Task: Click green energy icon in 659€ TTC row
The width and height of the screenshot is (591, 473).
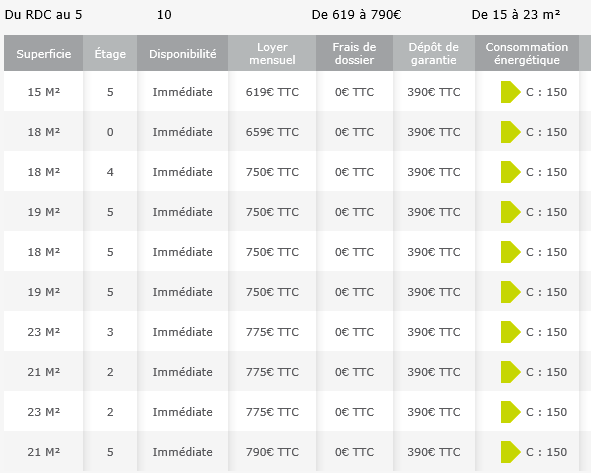Action: (510, 132)
